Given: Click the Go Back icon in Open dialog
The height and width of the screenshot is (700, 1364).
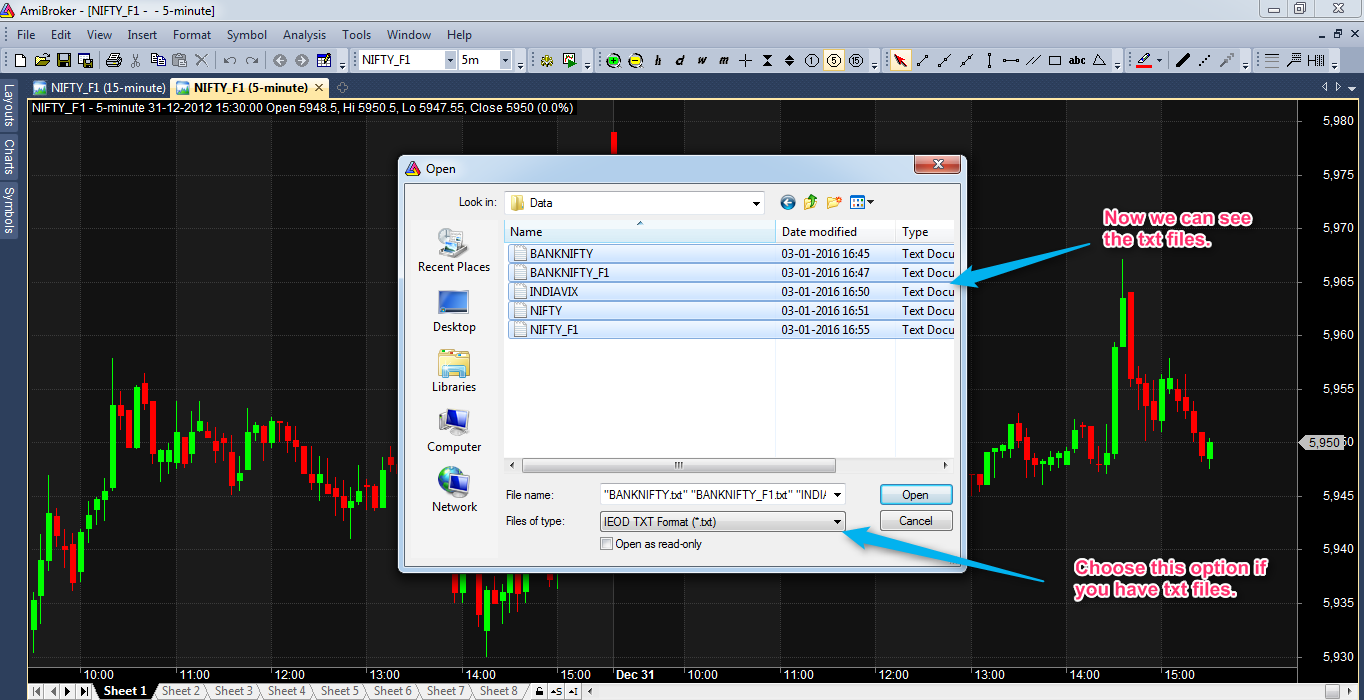Looking at the screenshot, I should click(x=788, y=202).
